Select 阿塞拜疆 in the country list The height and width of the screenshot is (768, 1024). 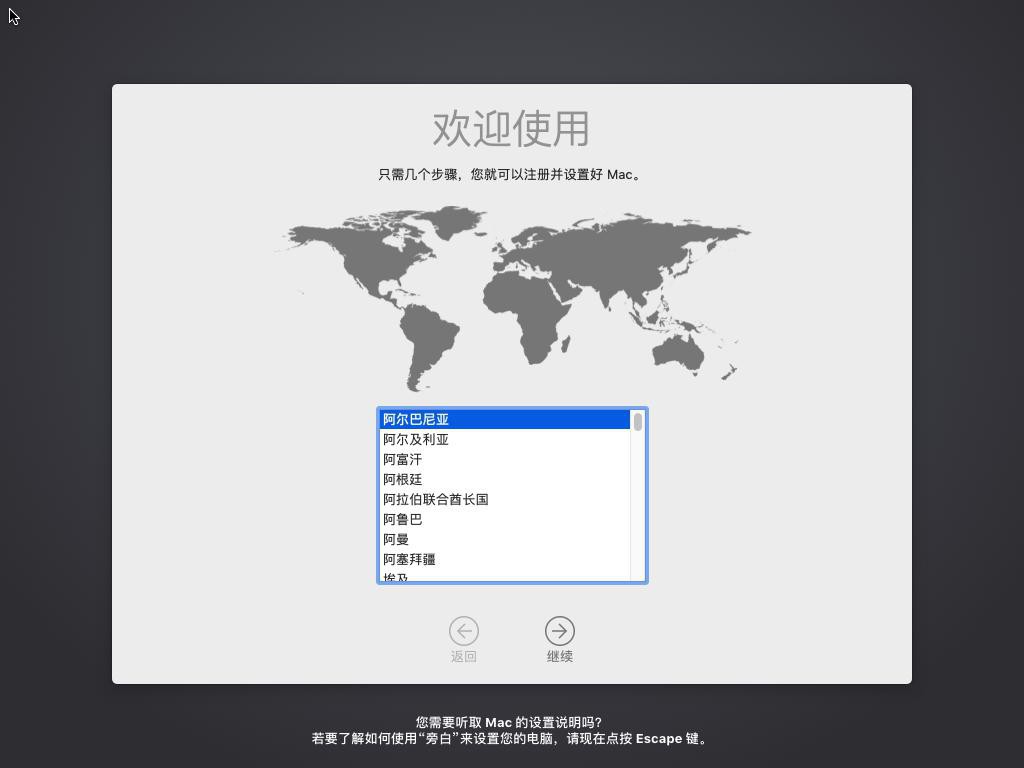(504, 560)
